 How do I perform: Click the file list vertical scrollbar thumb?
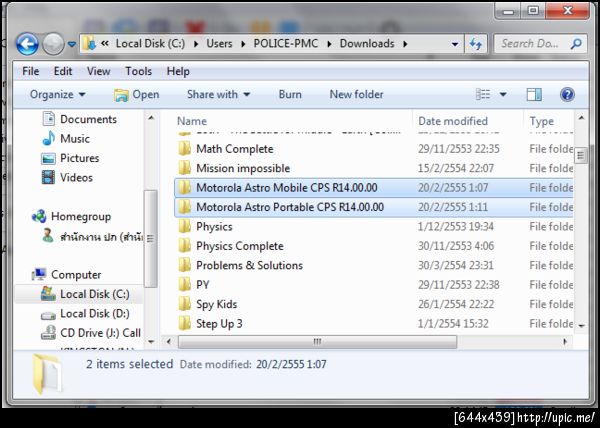(x=581, y=155)
